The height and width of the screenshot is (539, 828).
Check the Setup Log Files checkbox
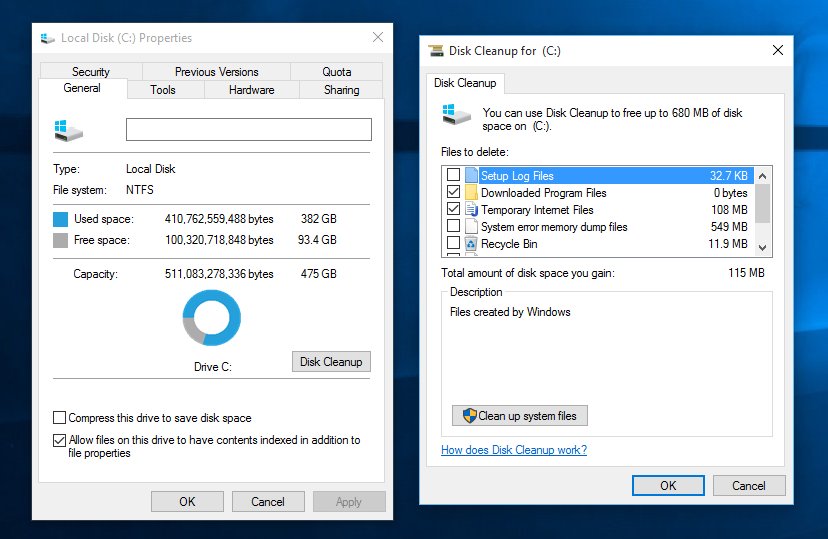[x=453, y=175]
